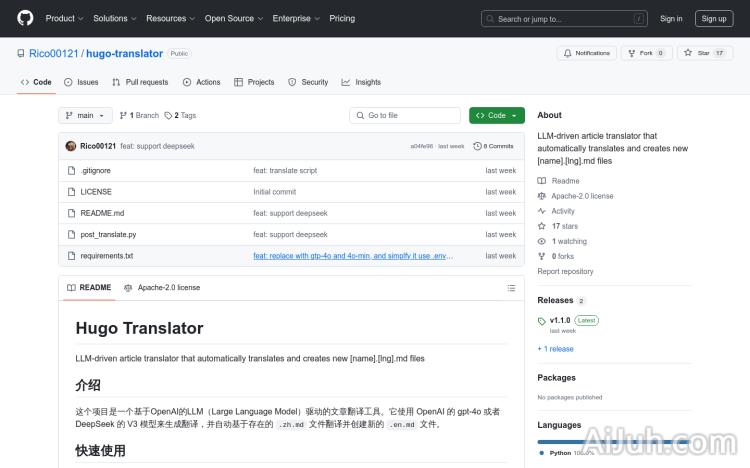750x468 pixels.
Task: Click Rico00121 avatar in commit row
Action: point(71,146)
